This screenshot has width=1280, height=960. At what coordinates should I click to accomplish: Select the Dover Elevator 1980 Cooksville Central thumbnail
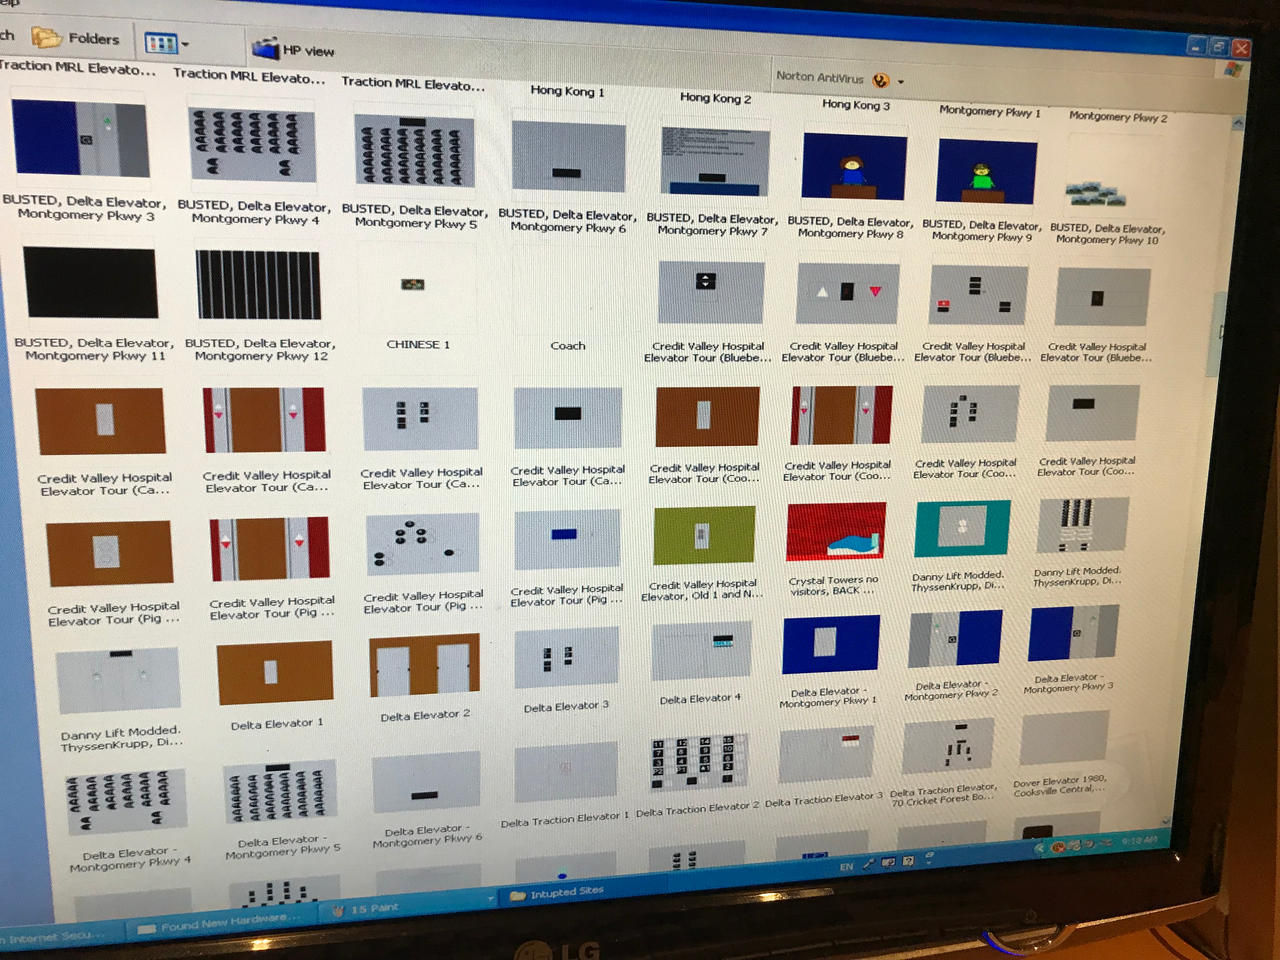tap(1065, 739)
